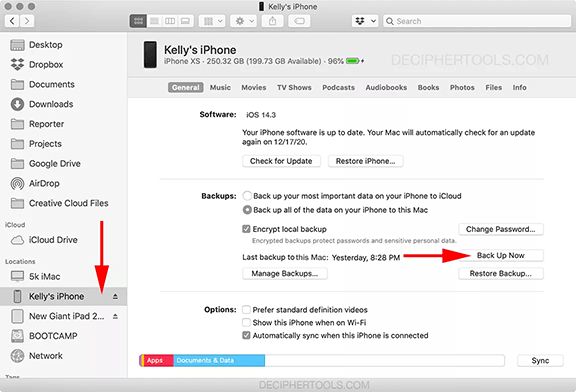576x392 pixels.
Task: Click the iOS 14.3 software version text
Action: click(261, 115)
